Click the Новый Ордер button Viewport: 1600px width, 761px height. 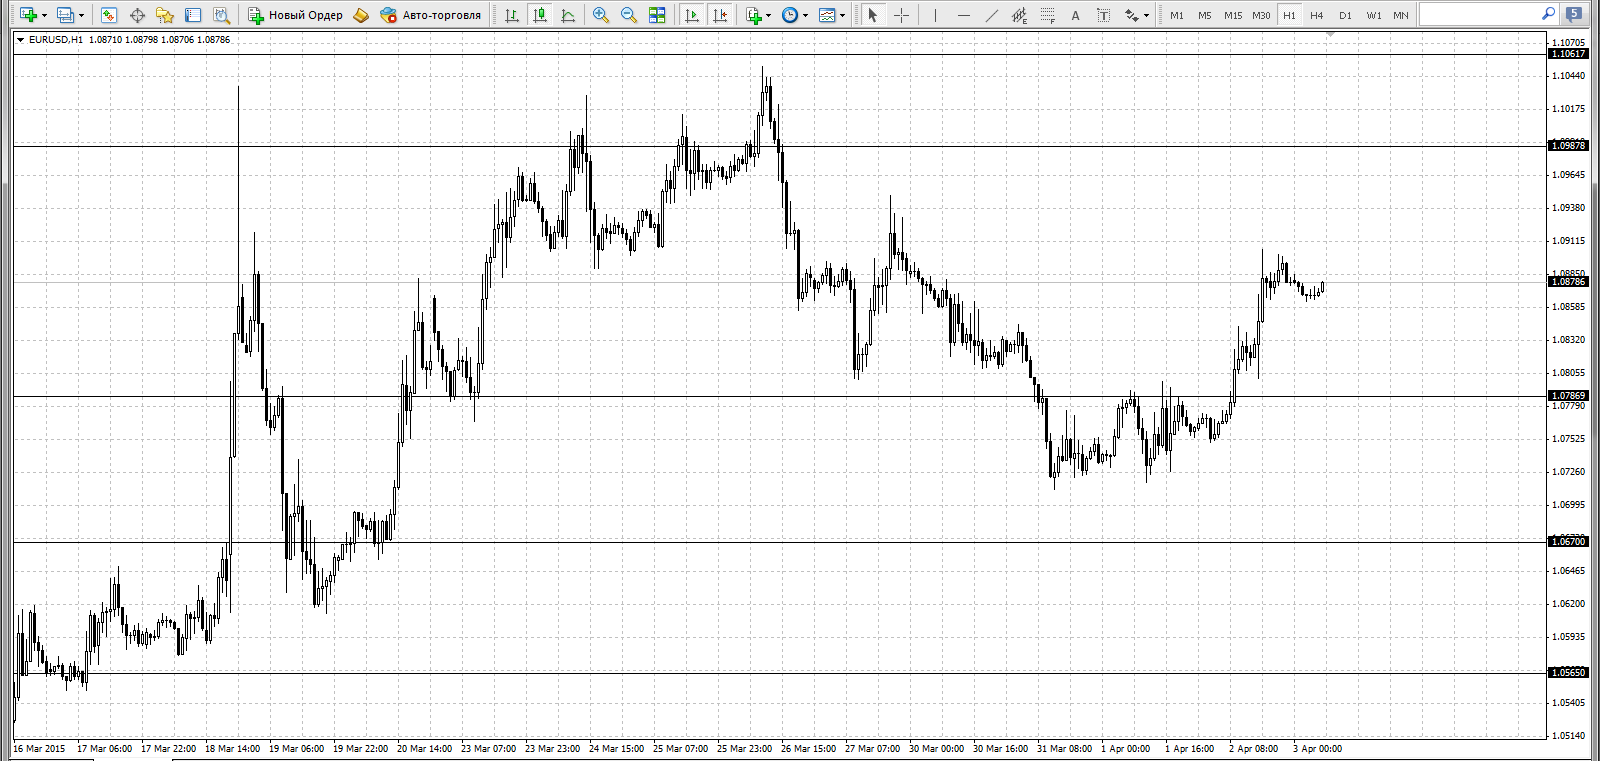(x=296, y=15)
